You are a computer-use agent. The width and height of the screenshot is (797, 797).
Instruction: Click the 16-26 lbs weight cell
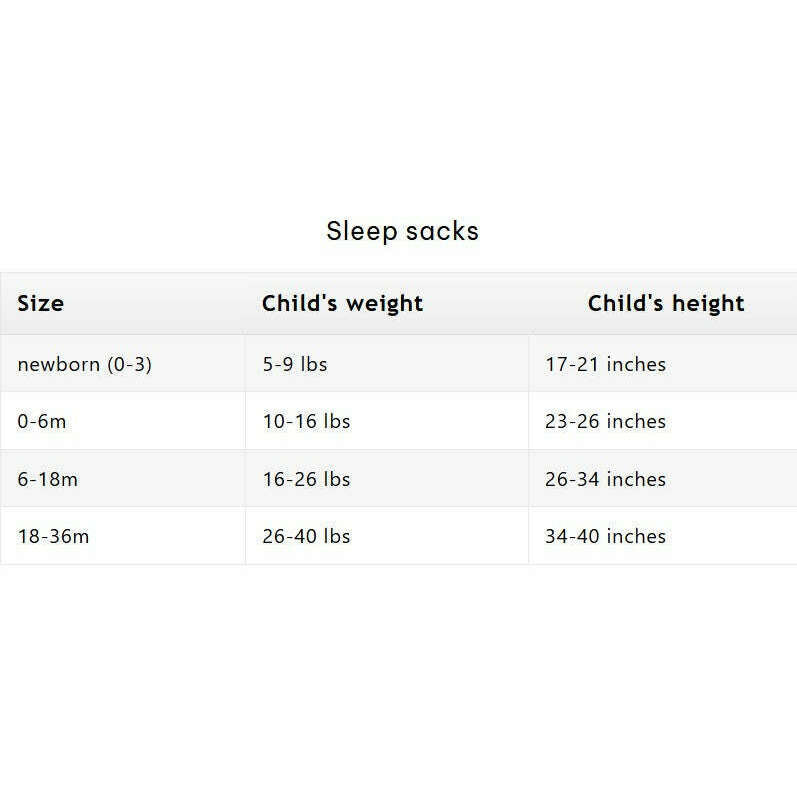pos(306,479)
